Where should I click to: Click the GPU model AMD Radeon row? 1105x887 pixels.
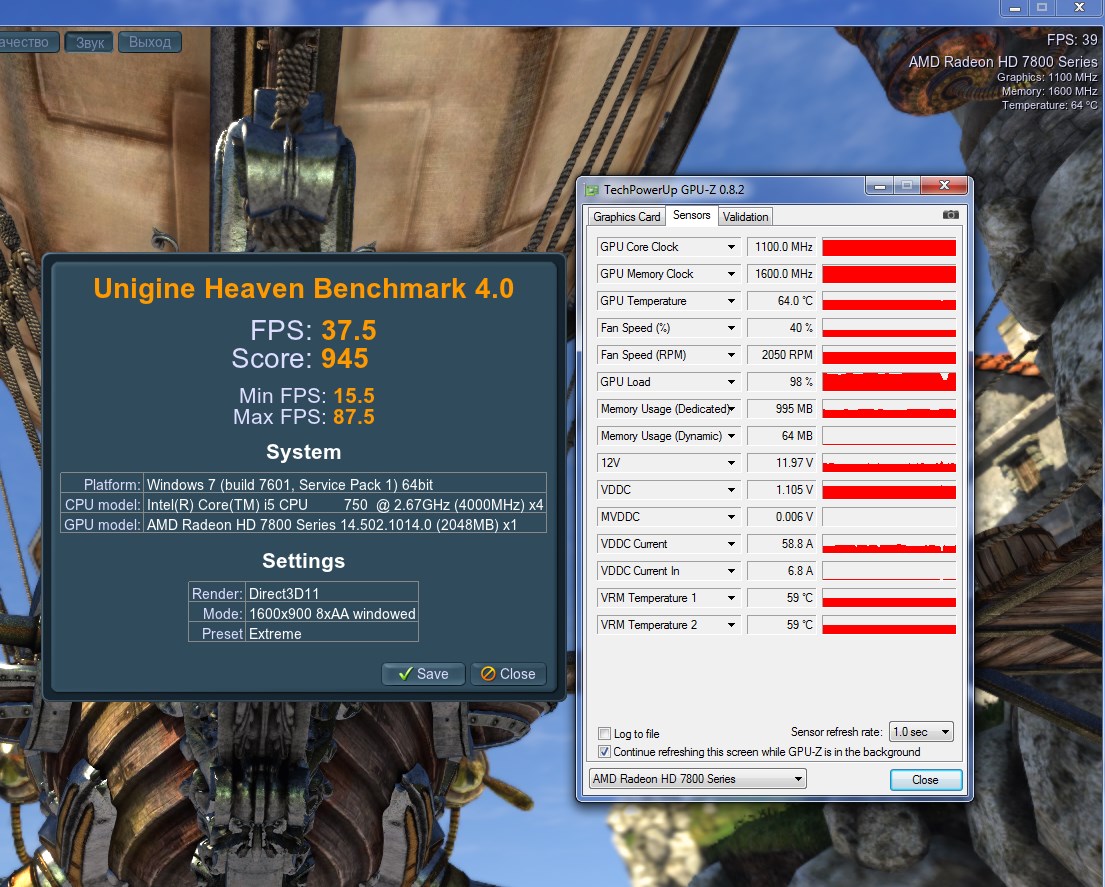pos(304,524)
